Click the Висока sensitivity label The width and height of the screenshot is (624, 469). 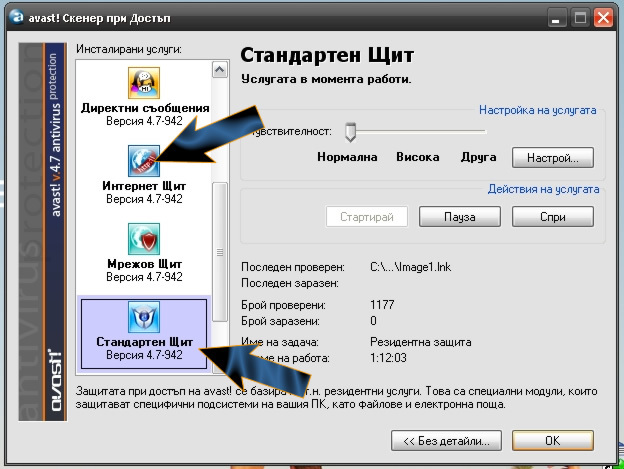pos(418,157)
